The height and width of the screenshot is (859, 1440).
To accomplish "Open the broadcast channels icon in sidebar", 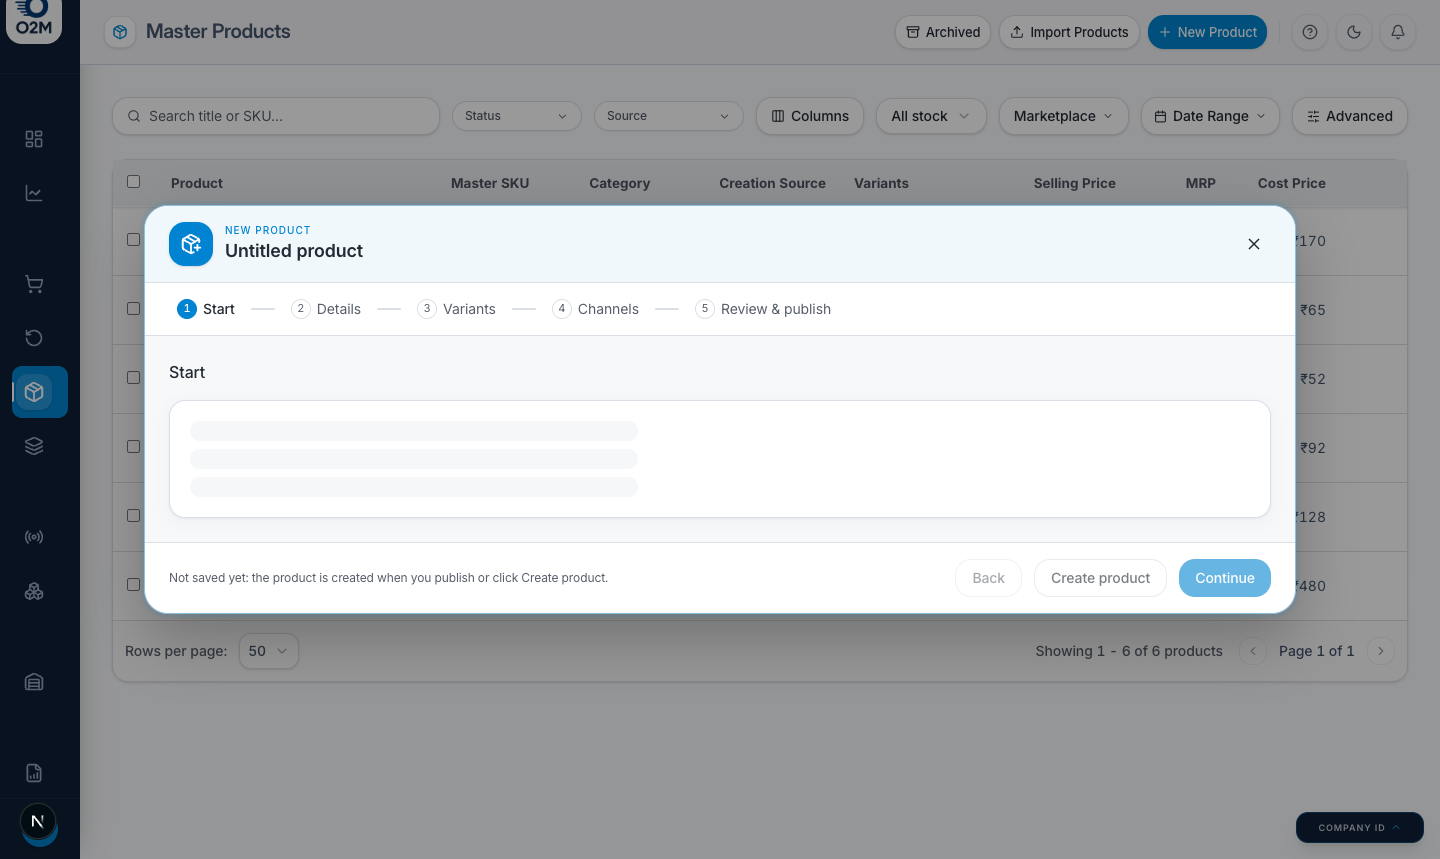I will tap(34, 537).
